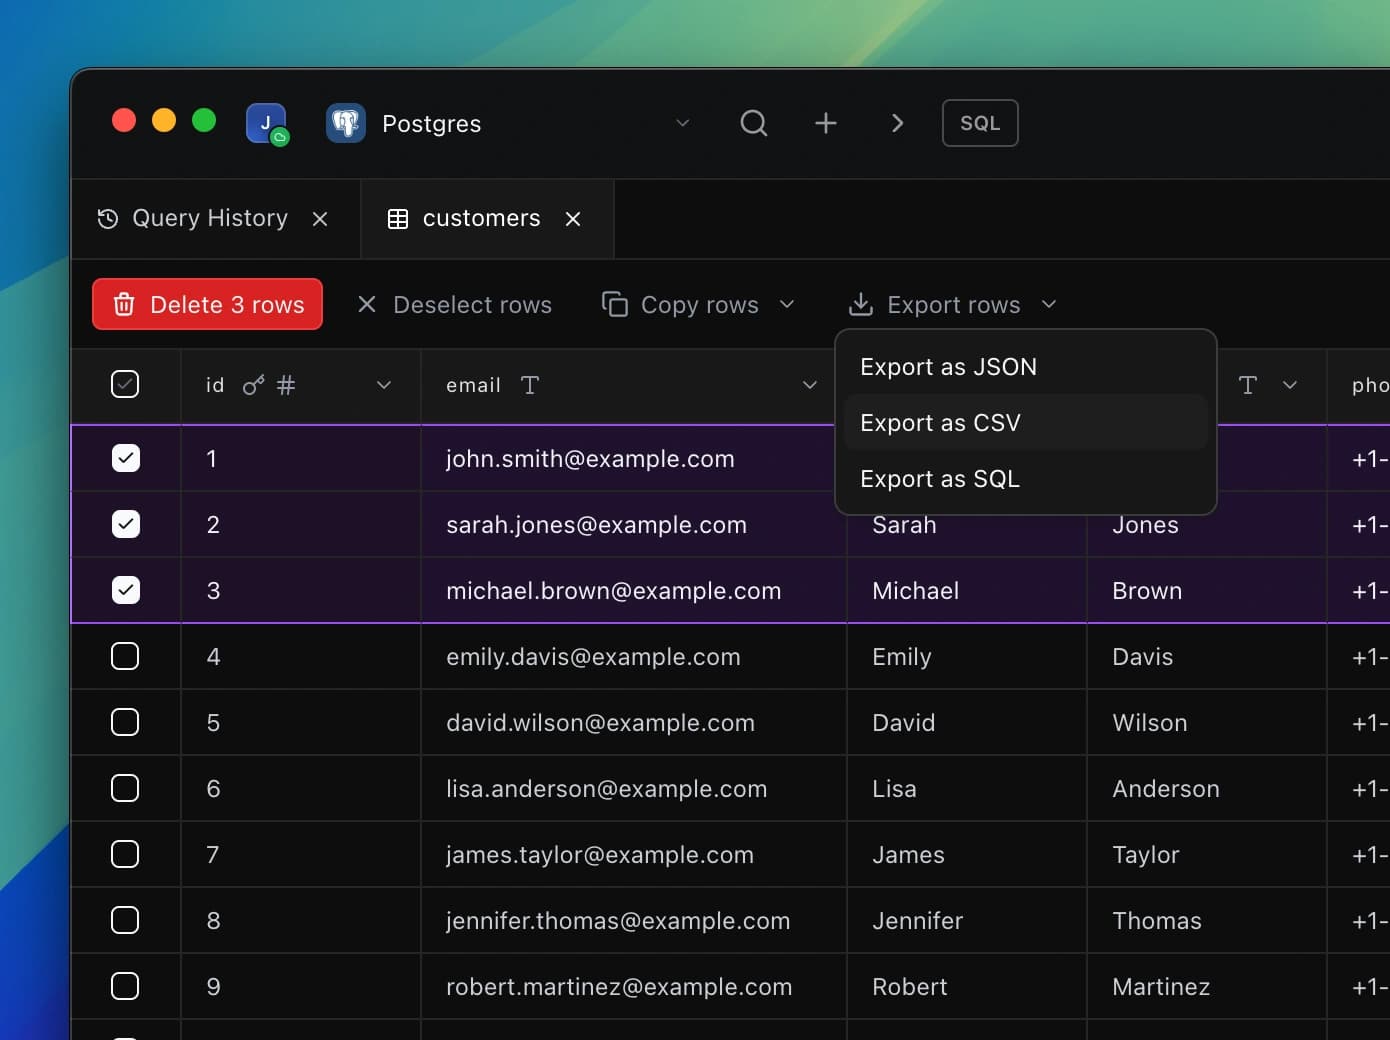Click the primary key icon in id header
Image resolution: width=1390 pixels, height=1040 pixels.
point(254,385)
